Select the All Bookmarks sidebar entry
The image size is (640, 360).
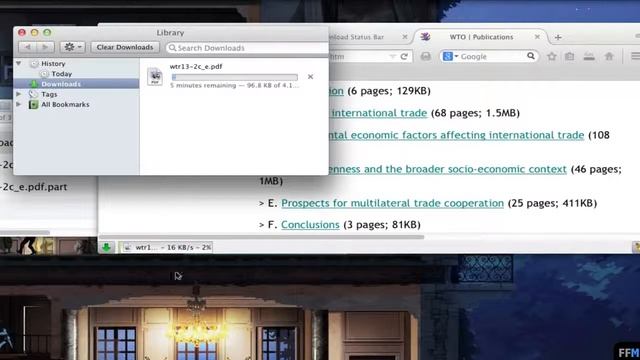click(x=65, y=104)
